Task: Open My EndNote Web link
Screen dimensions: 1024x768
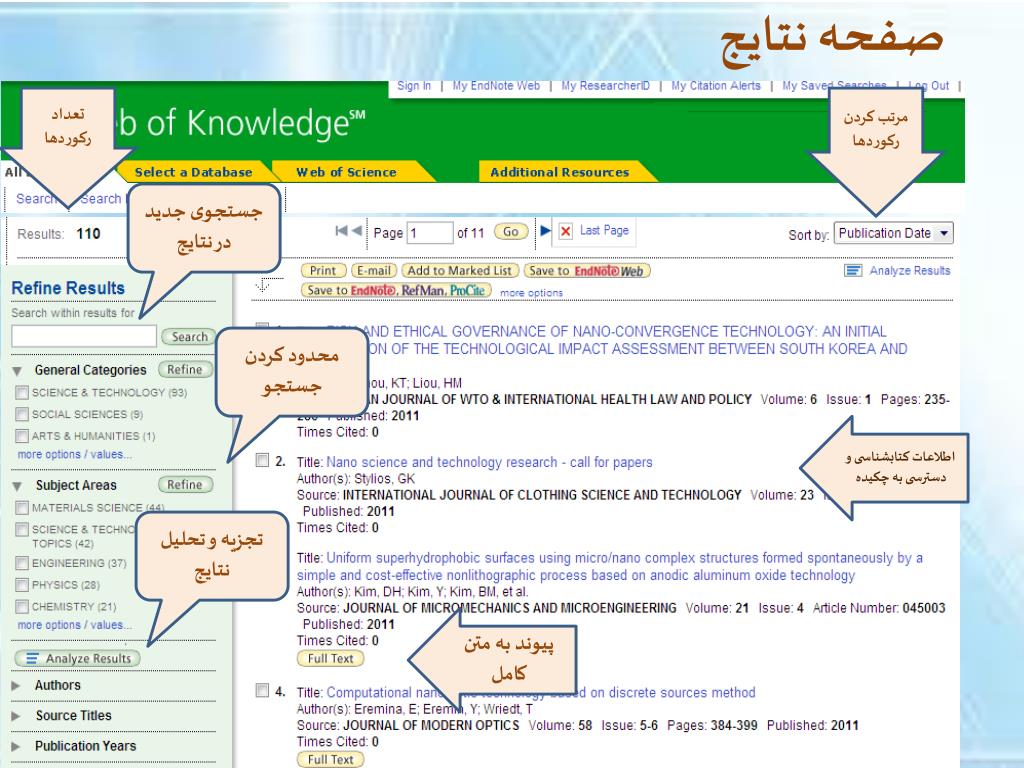Action: [496, 86]
